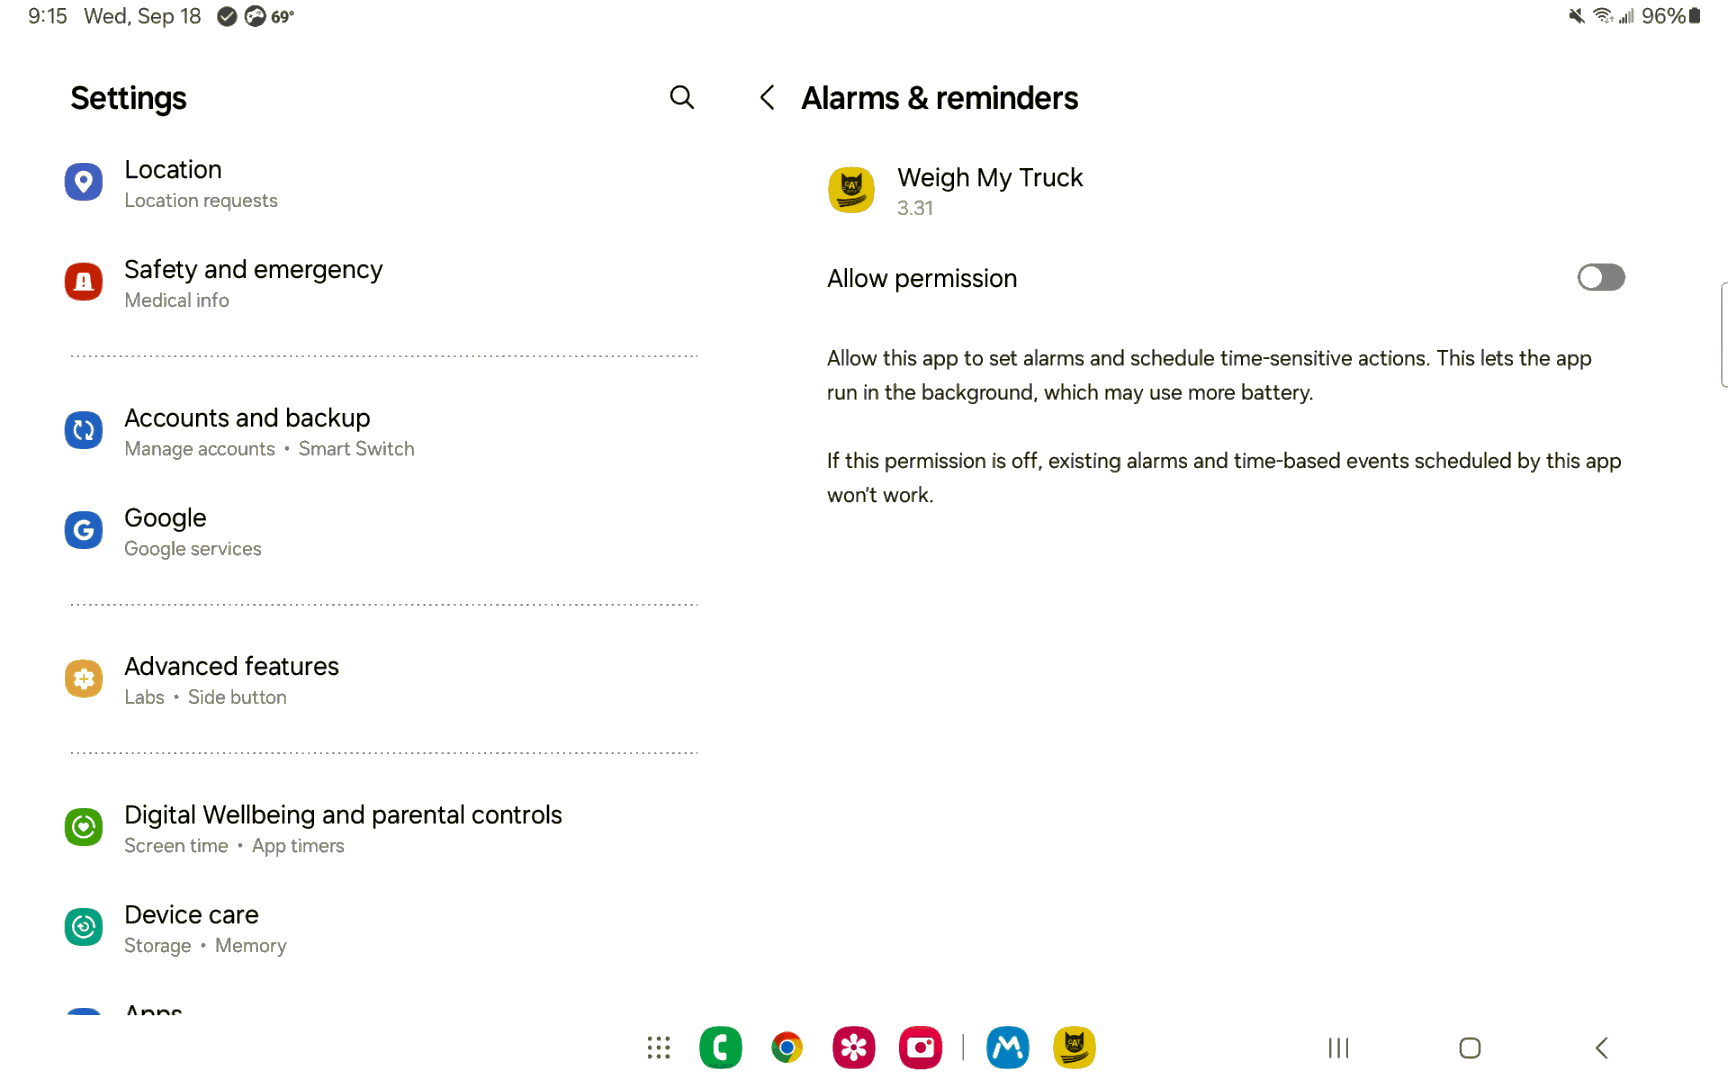Go back from Alarms & reminders

click(767, 97)
